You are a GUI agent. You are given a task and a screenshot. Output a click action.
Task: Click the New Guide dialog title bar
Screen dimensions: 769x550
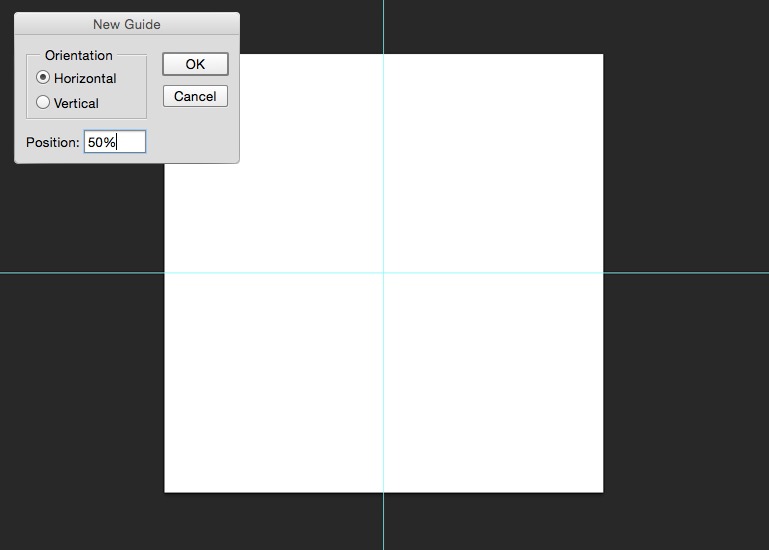point(127,24)
